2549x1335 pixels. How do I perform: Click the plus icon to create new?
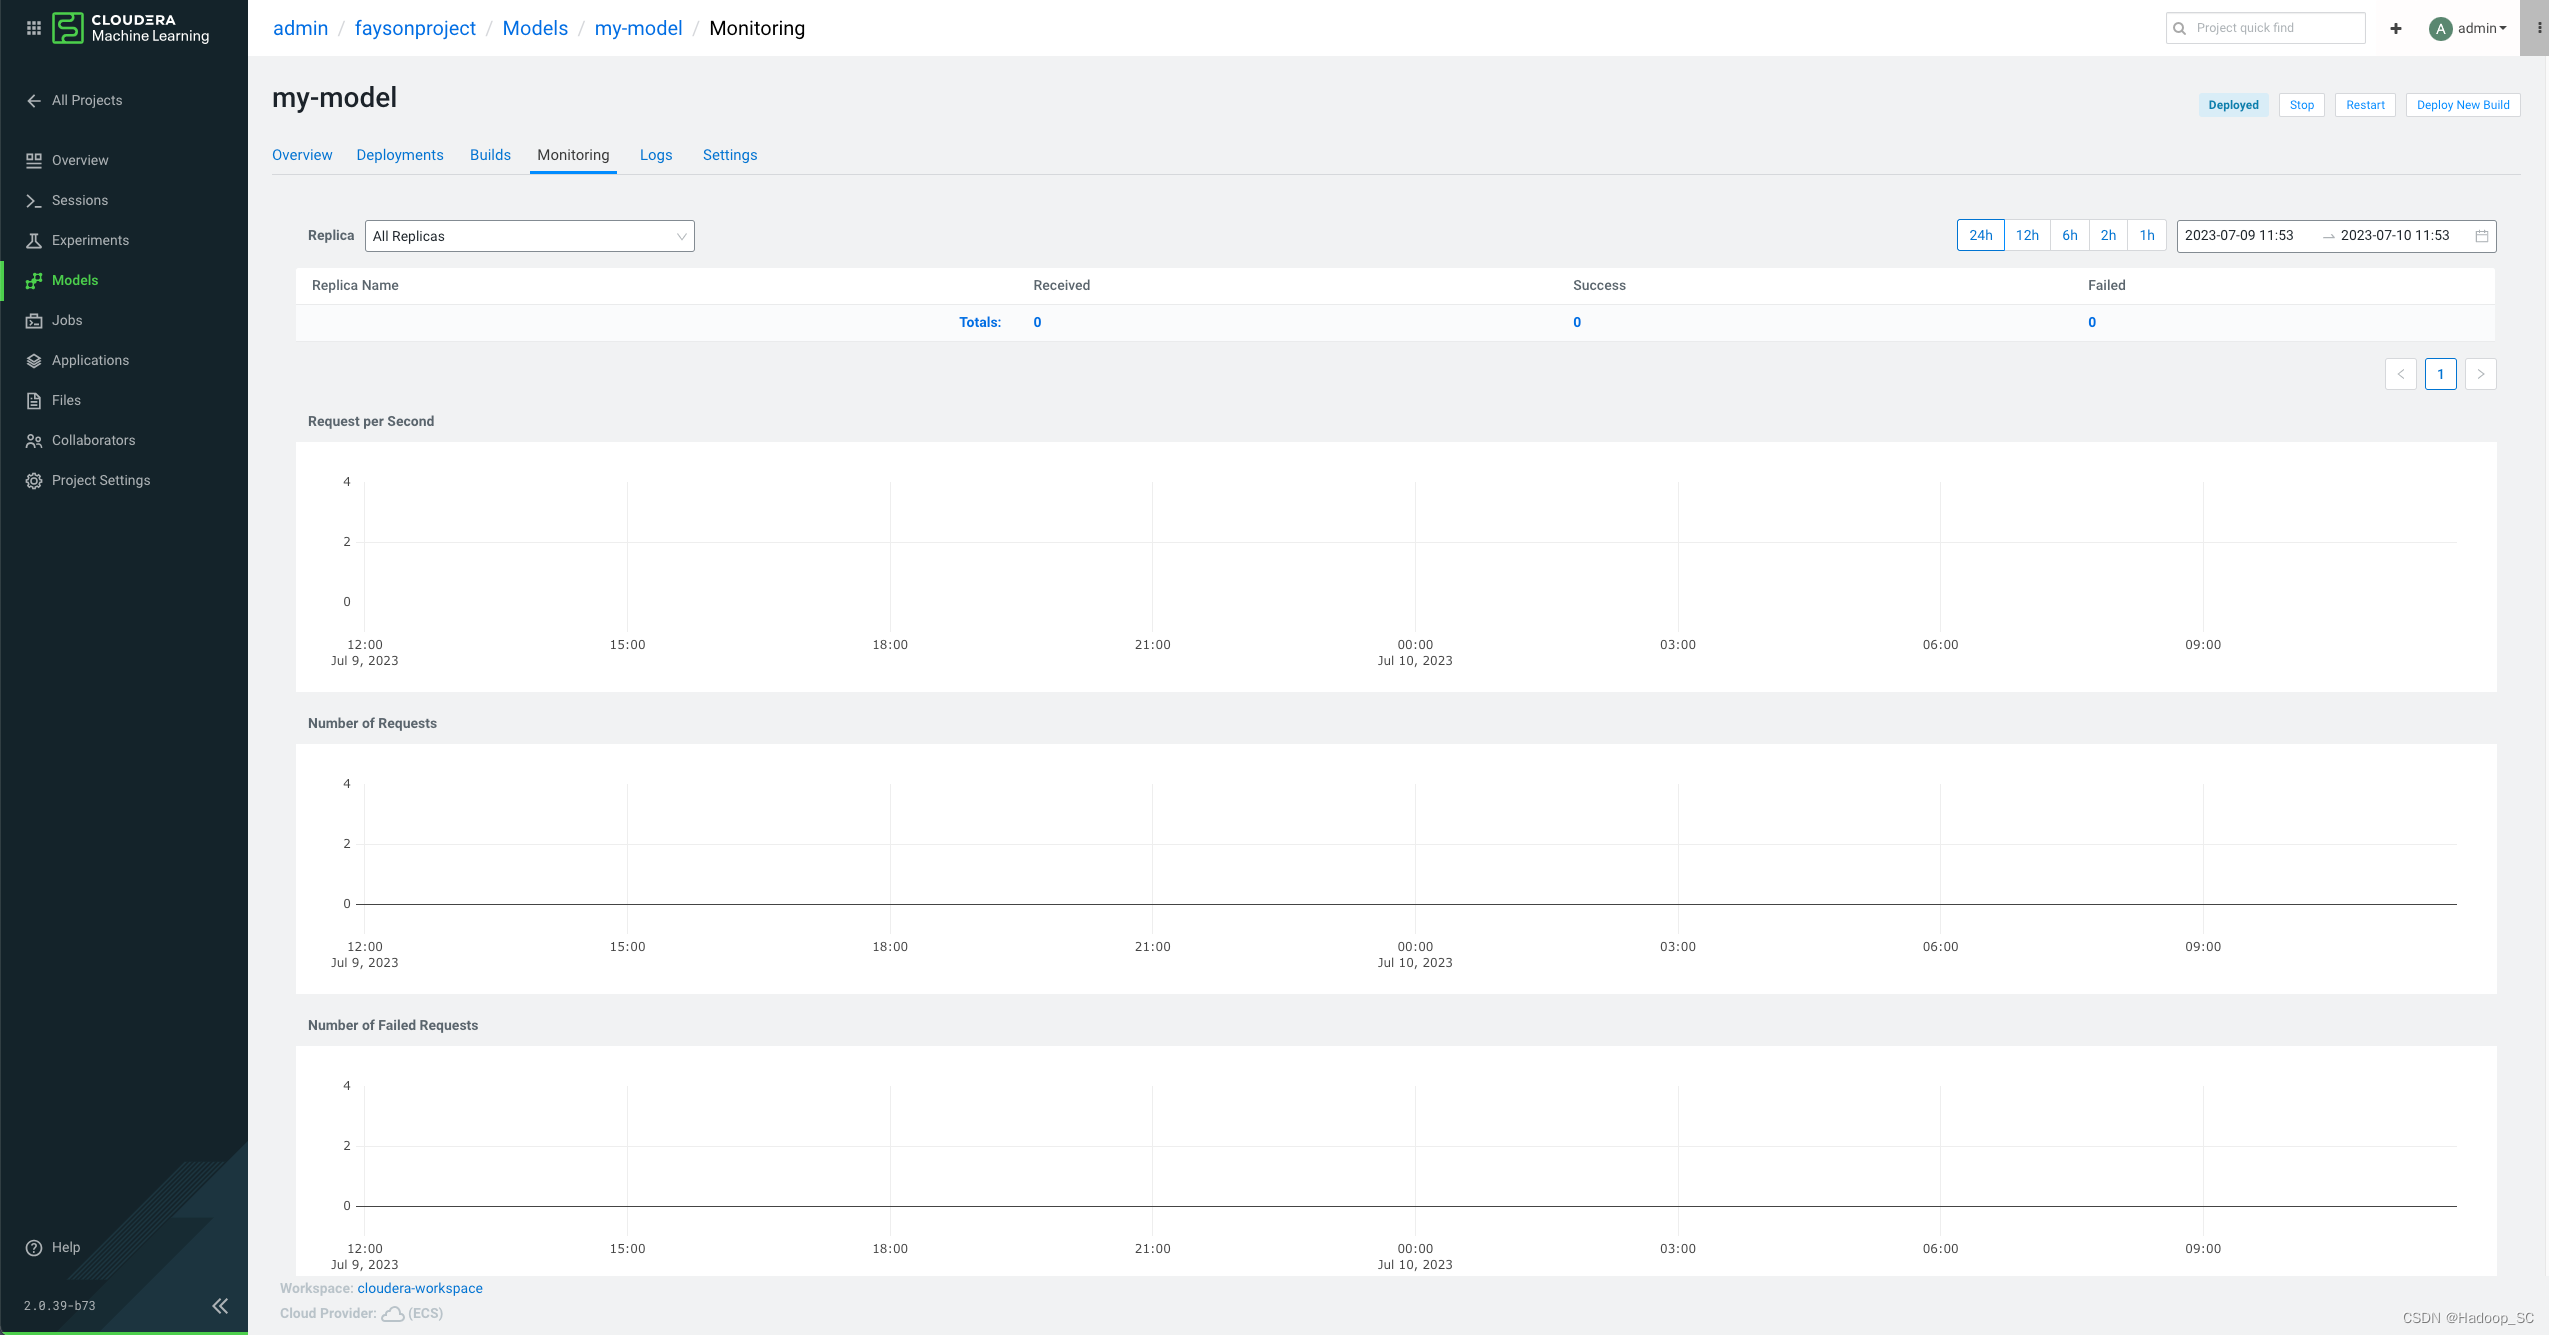[x=2396, y=29]
